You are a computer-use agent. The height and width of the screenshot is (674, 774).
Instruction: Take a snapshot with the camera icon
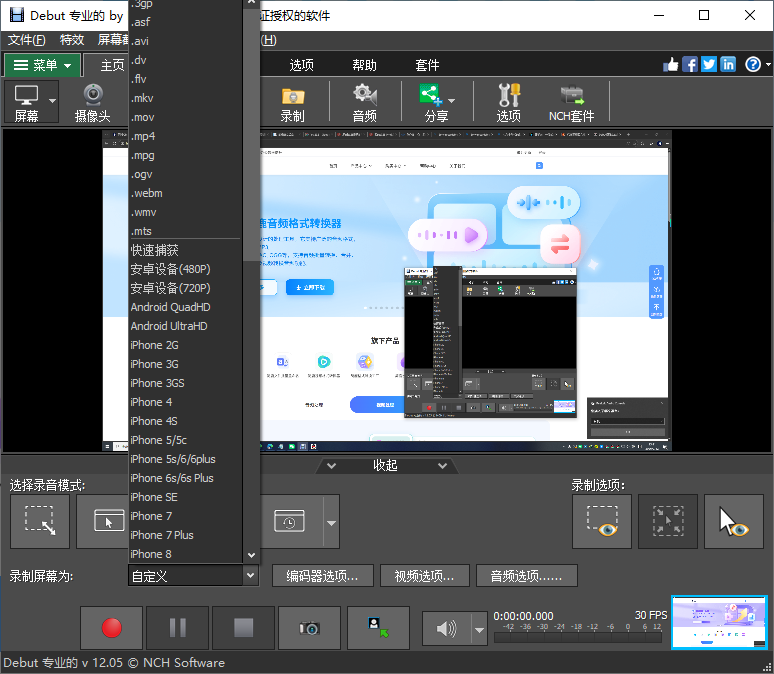click(310, 628)
